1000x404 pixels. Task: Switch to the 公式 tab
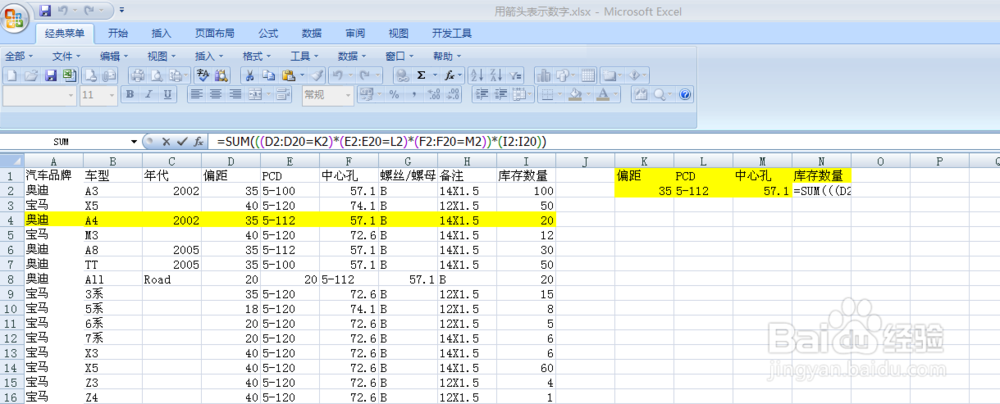268,33
